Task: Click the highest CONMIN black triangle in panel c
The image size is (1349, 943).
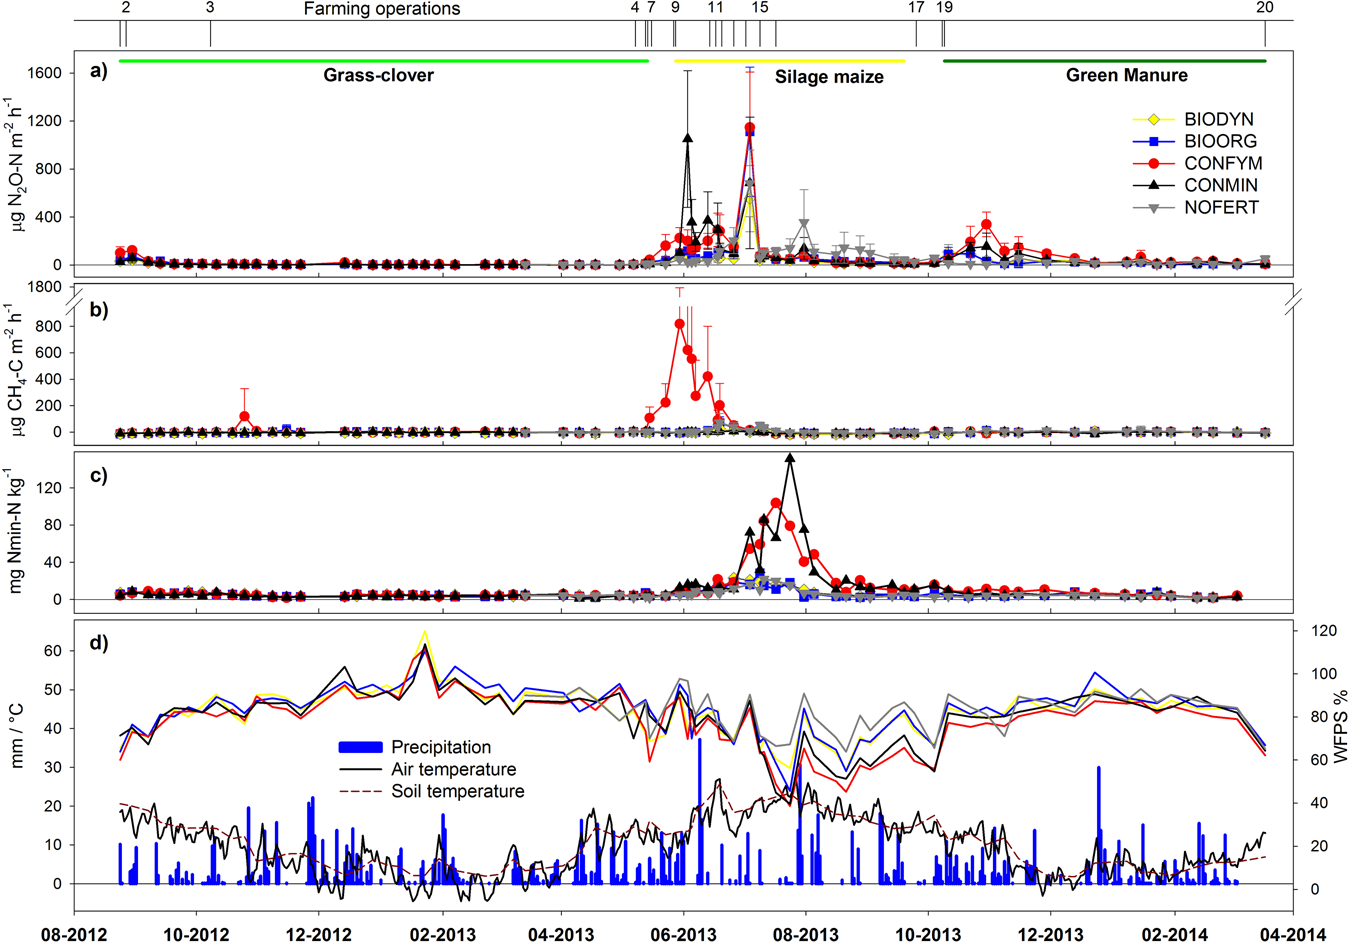Action: (x=790, y=458)
